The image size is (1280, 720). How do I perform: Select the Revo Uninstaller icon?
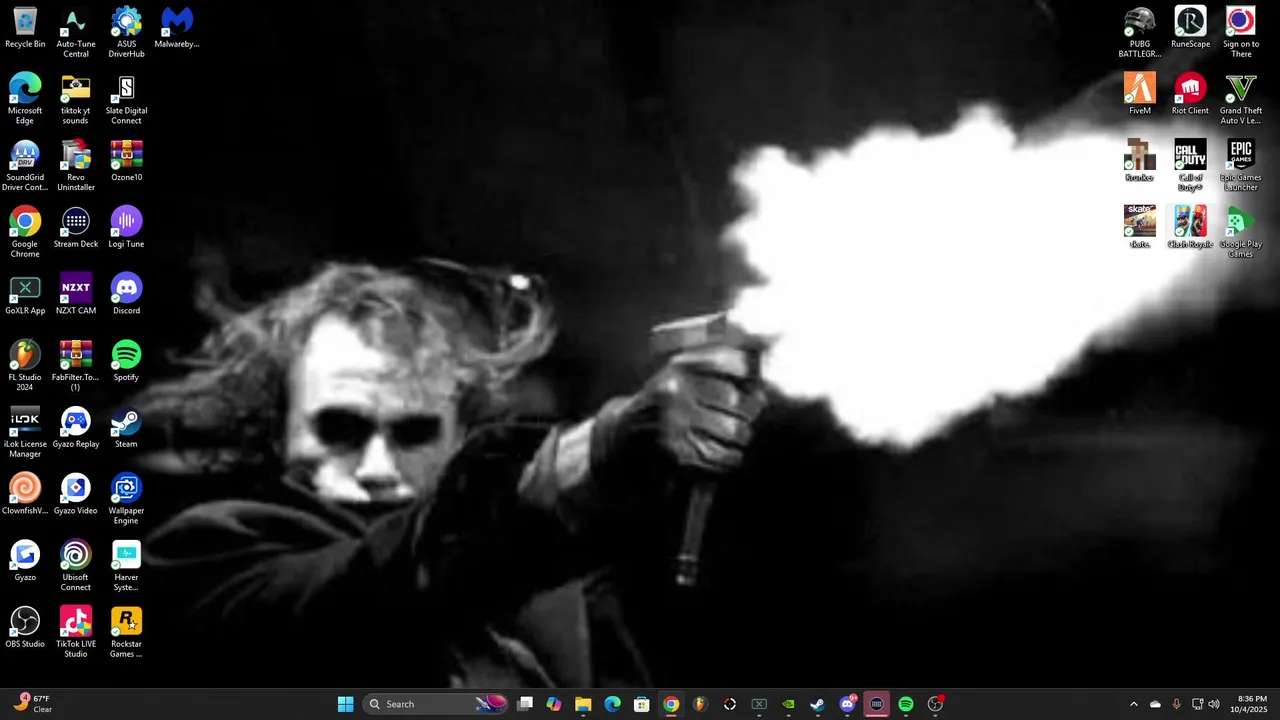coord(76,166)
